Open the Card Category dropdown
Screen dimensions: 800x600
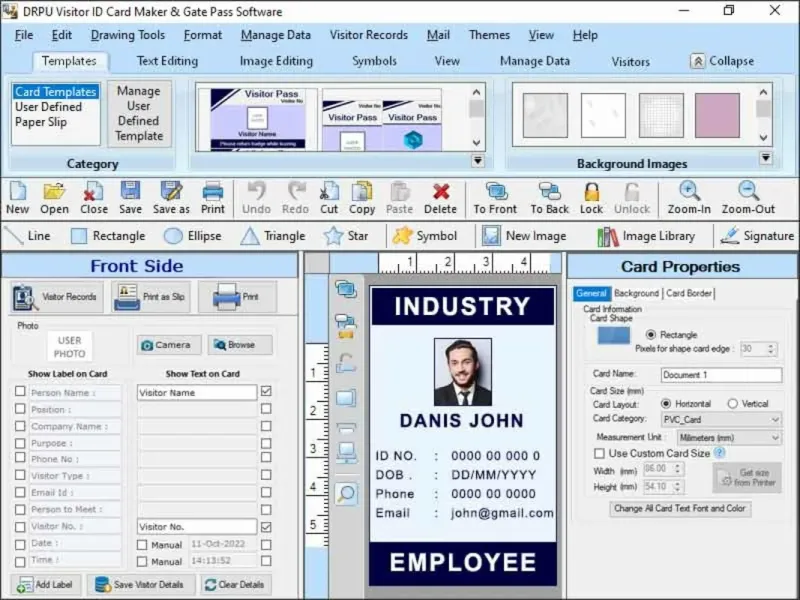pos(721,420)
